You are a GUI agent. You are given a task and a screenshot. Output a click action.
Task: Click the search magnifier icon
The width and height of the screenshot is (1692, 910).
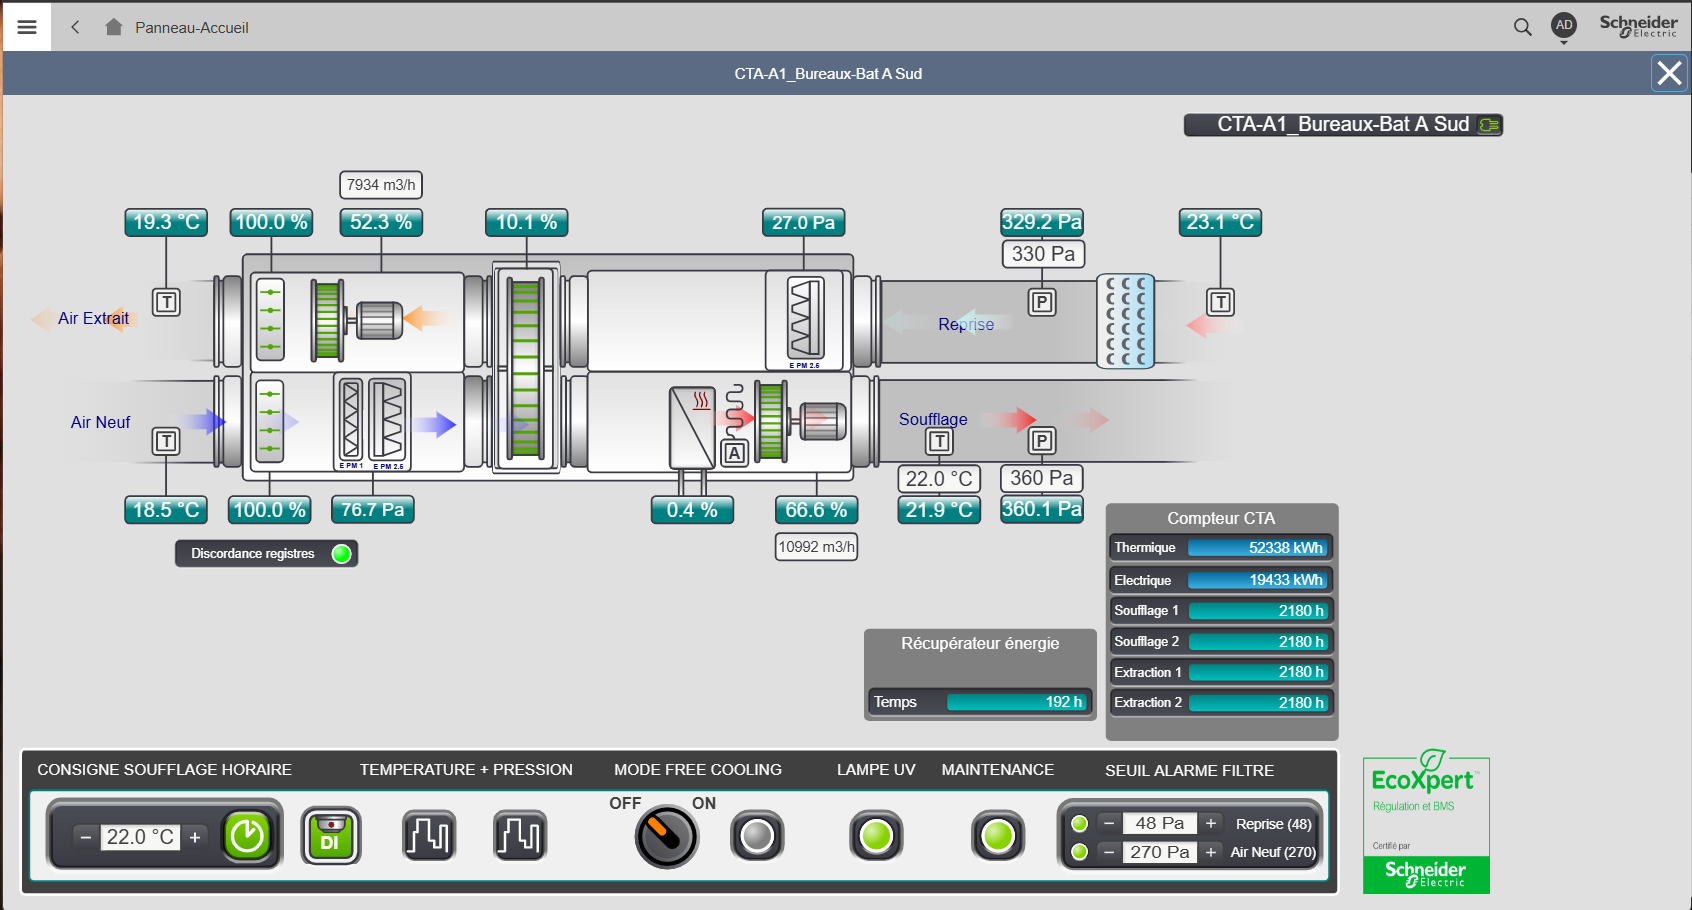click(x=1522, y=27)
